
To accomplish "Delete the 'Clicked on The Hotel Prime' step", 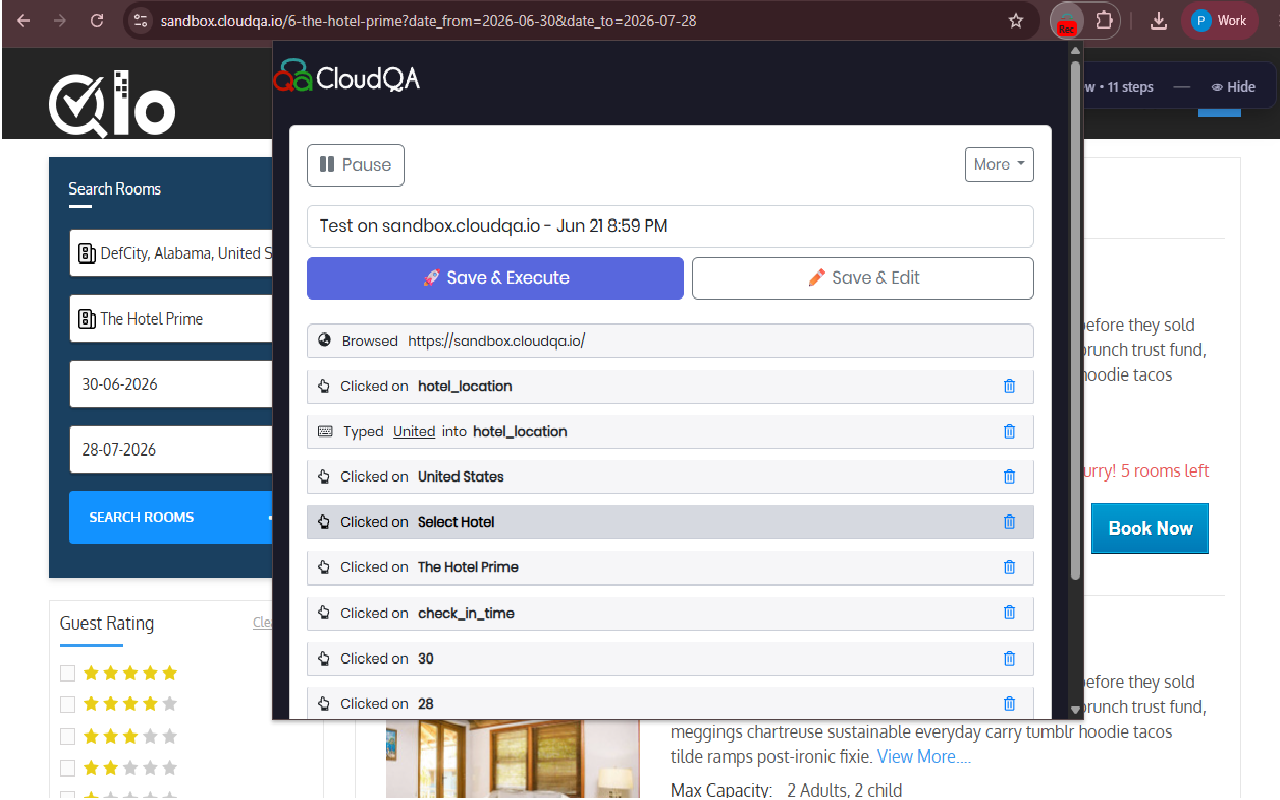I will pos(1009,567).
